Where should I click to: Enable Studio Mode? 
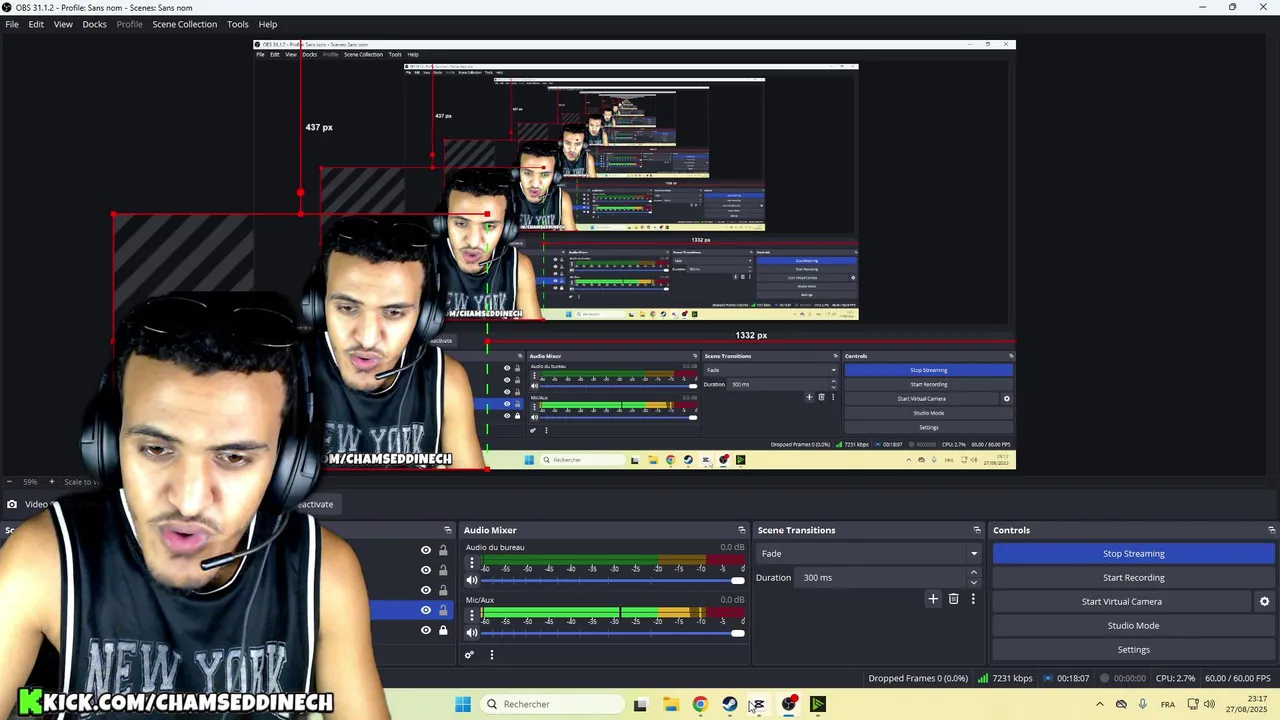coord(1133,626)
